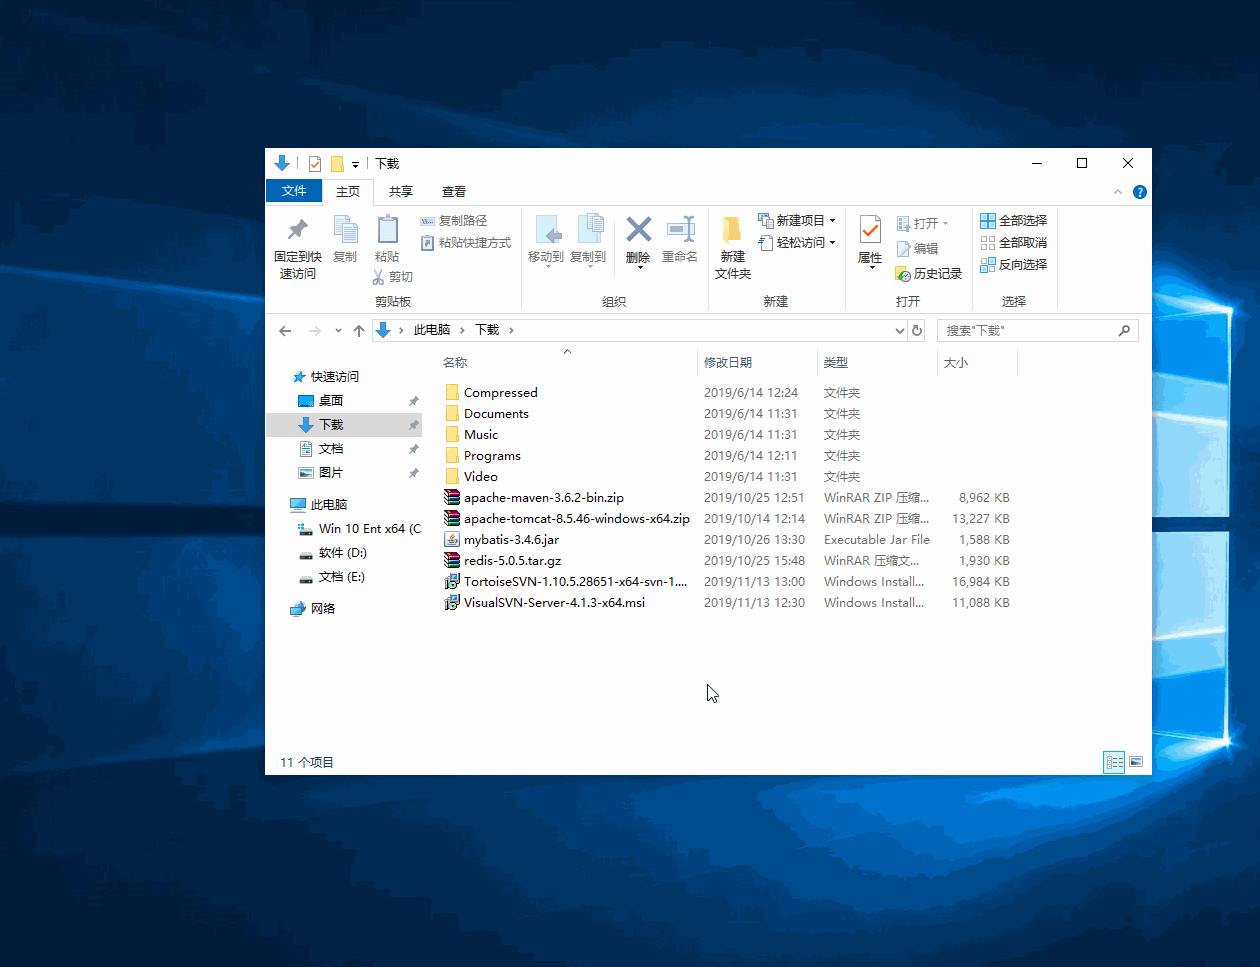
Task: Click the up one level arrow
Action: tap(359, 331)
